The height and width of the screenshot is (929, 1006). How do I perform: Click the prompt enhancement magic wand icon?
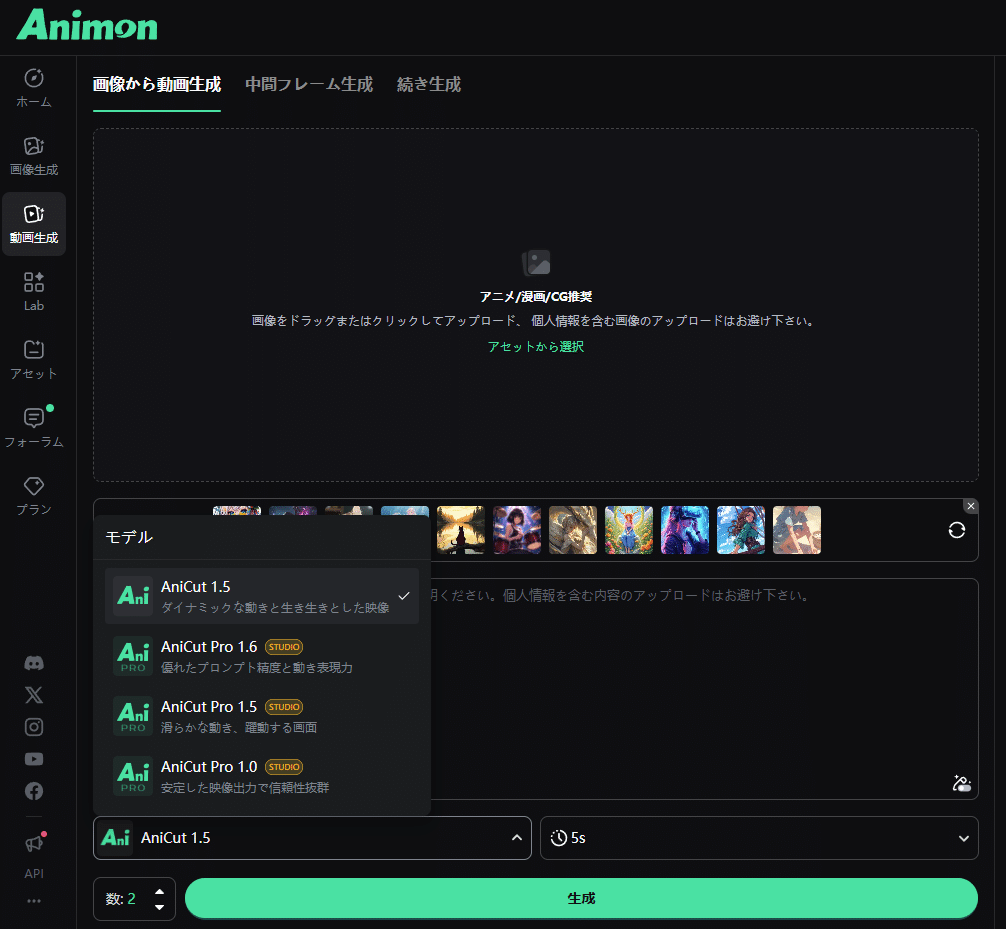[961, 784]
